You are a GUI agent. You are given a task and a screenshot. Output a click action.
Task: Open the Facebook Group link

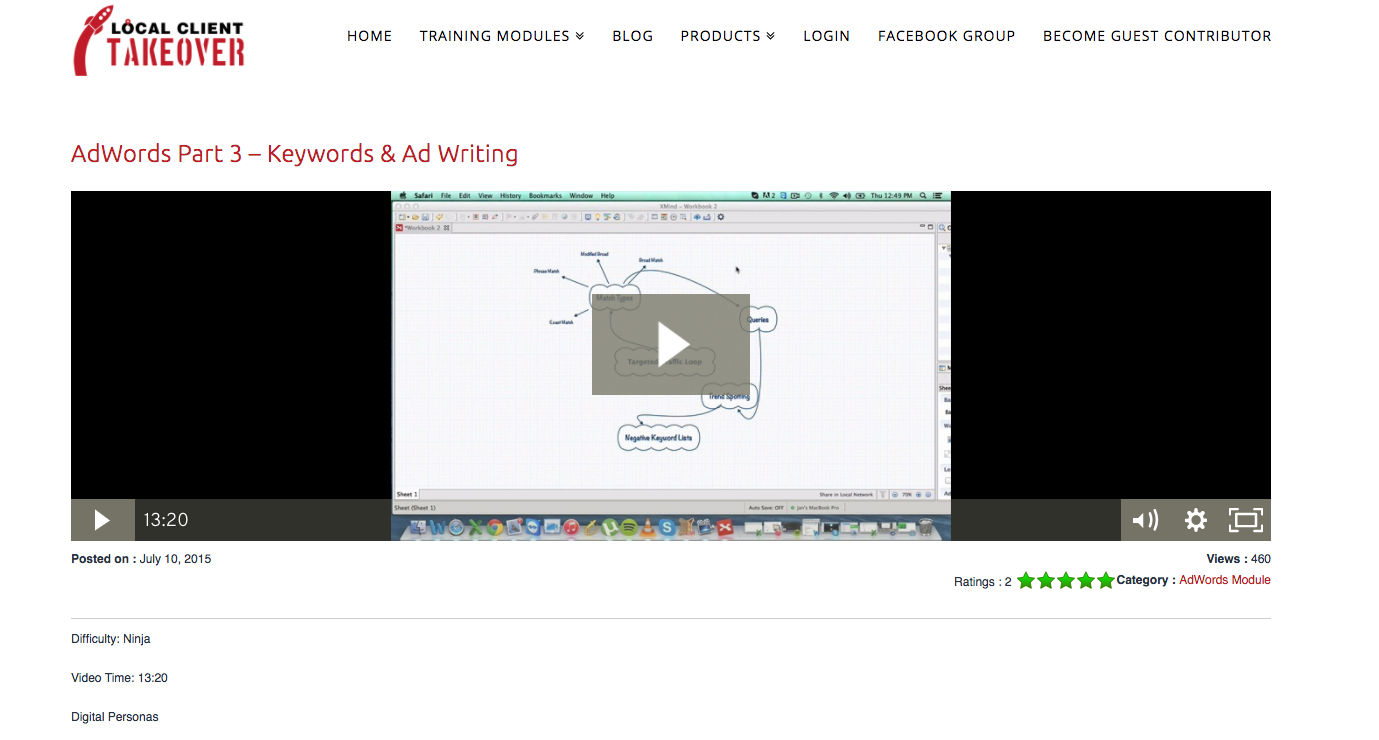tap(946, 36)
